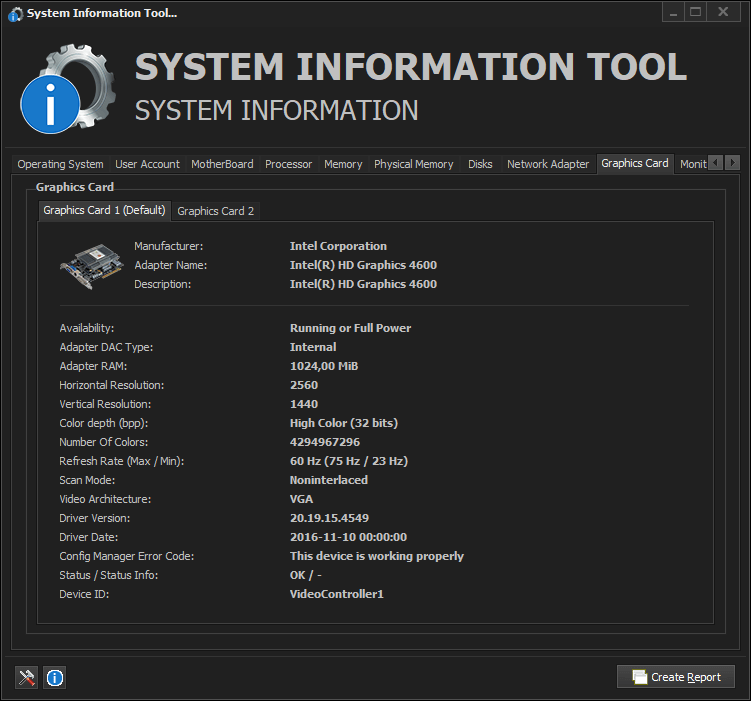Go to the MotherBoard tab
The image size is (751, 701).
[x=222, y=164]
